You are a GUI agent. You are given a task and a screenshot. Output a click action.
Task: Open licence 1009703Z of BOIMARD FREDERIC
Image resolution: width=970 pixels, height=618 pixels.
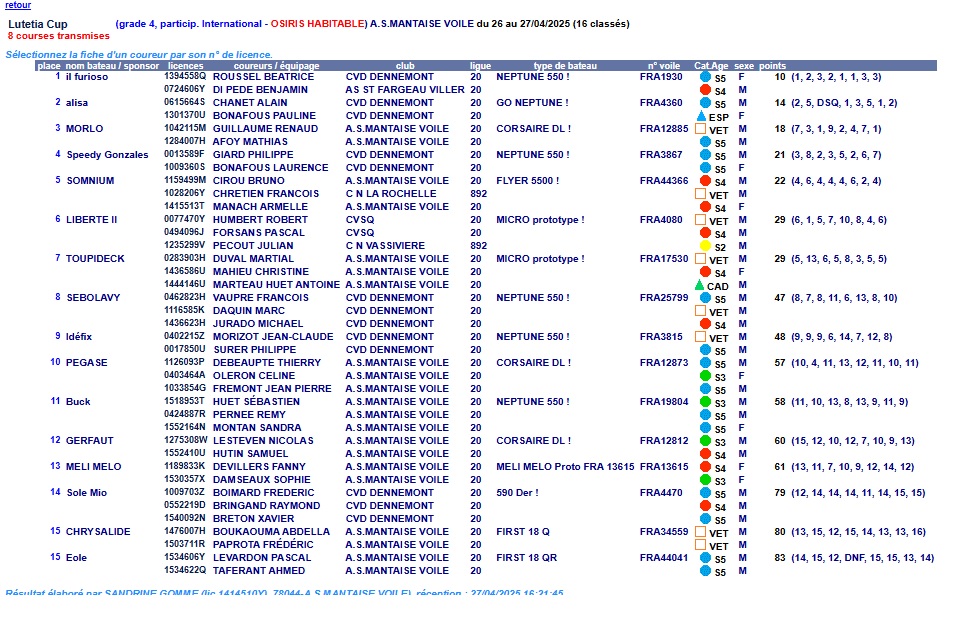[x=185, y=492]
